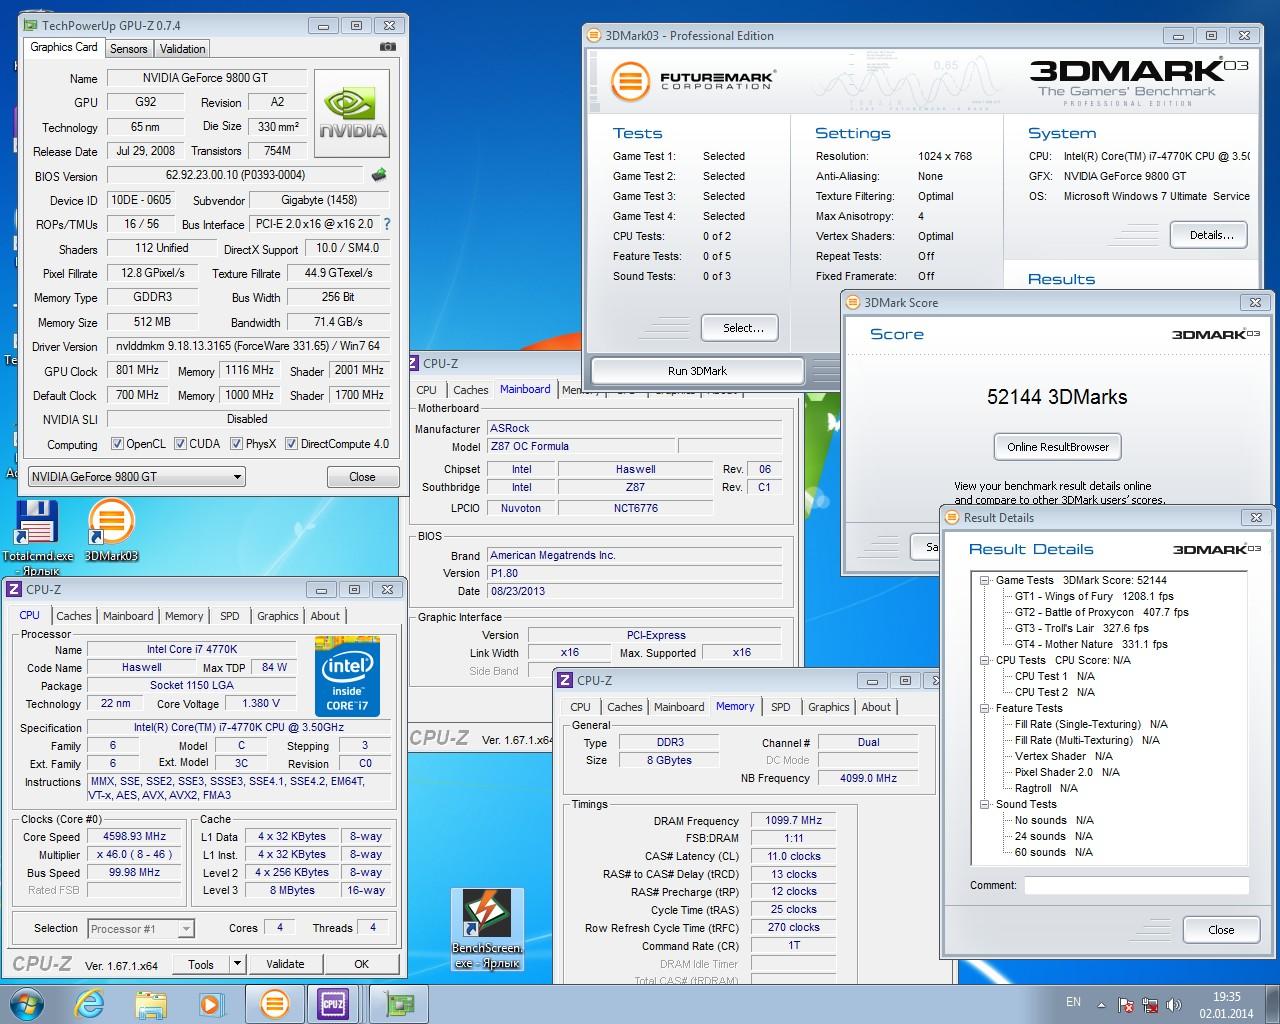The height and width of the screenshot is (1024, 1280).
Task: Click the GPU-Z screenshot camera icon
Action: coord(388,46)
